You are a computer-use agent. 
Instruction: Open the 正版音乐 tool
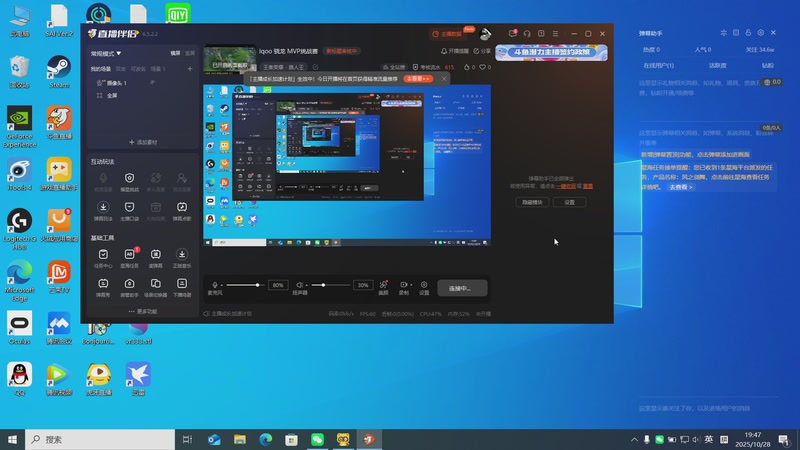tap(182, 258)
